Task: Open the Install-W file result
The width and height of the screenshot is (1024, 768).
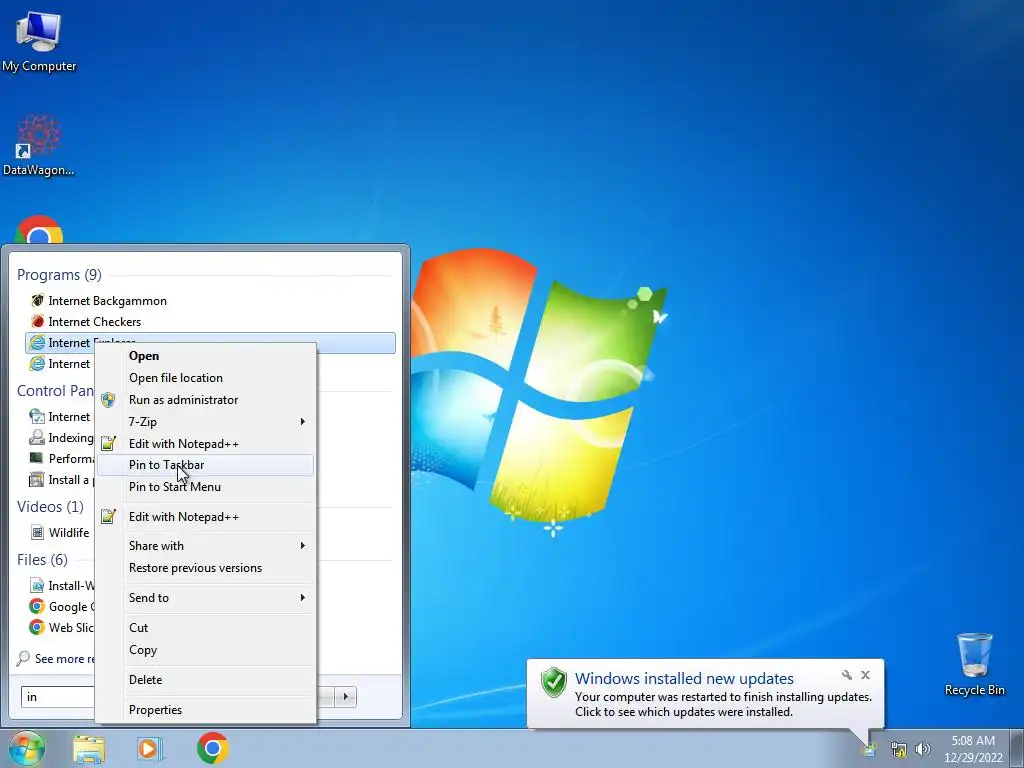Action: point(62,586)
